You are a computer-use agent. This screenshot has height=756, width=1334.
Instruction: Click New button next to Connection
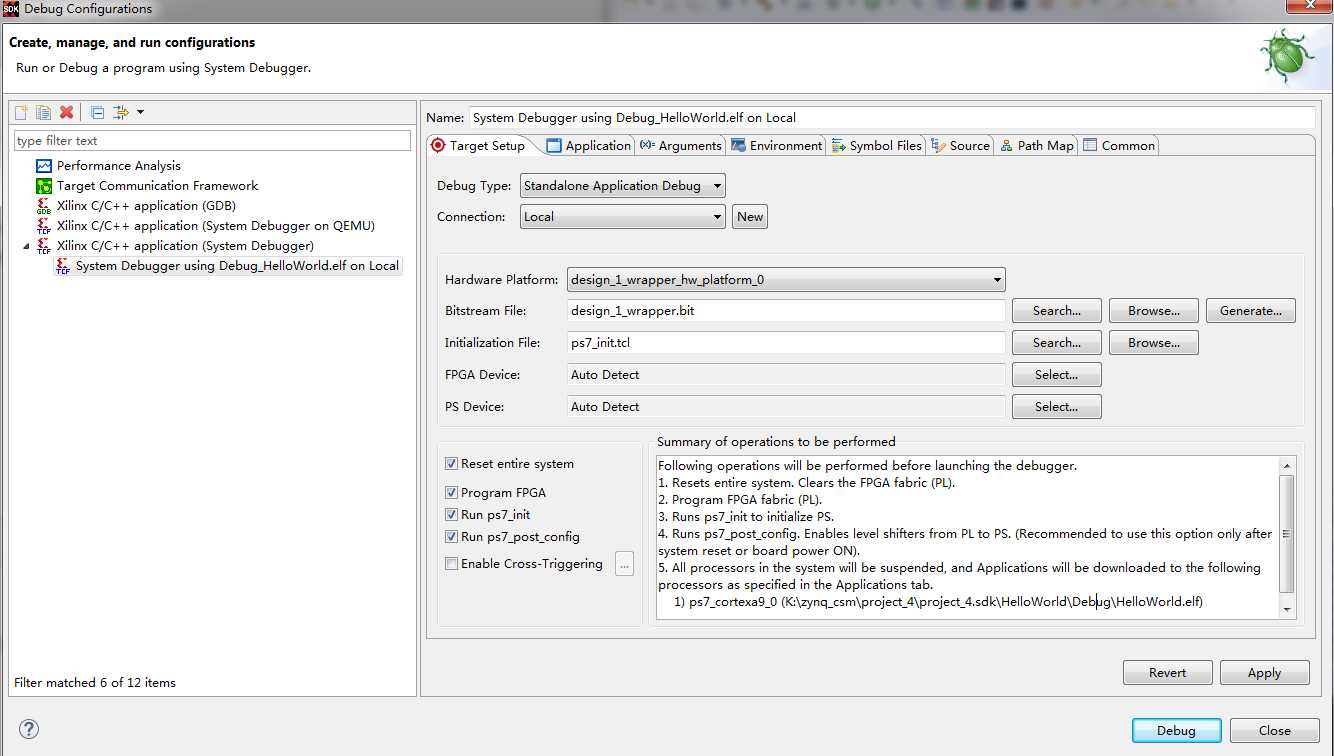[750, 217]
